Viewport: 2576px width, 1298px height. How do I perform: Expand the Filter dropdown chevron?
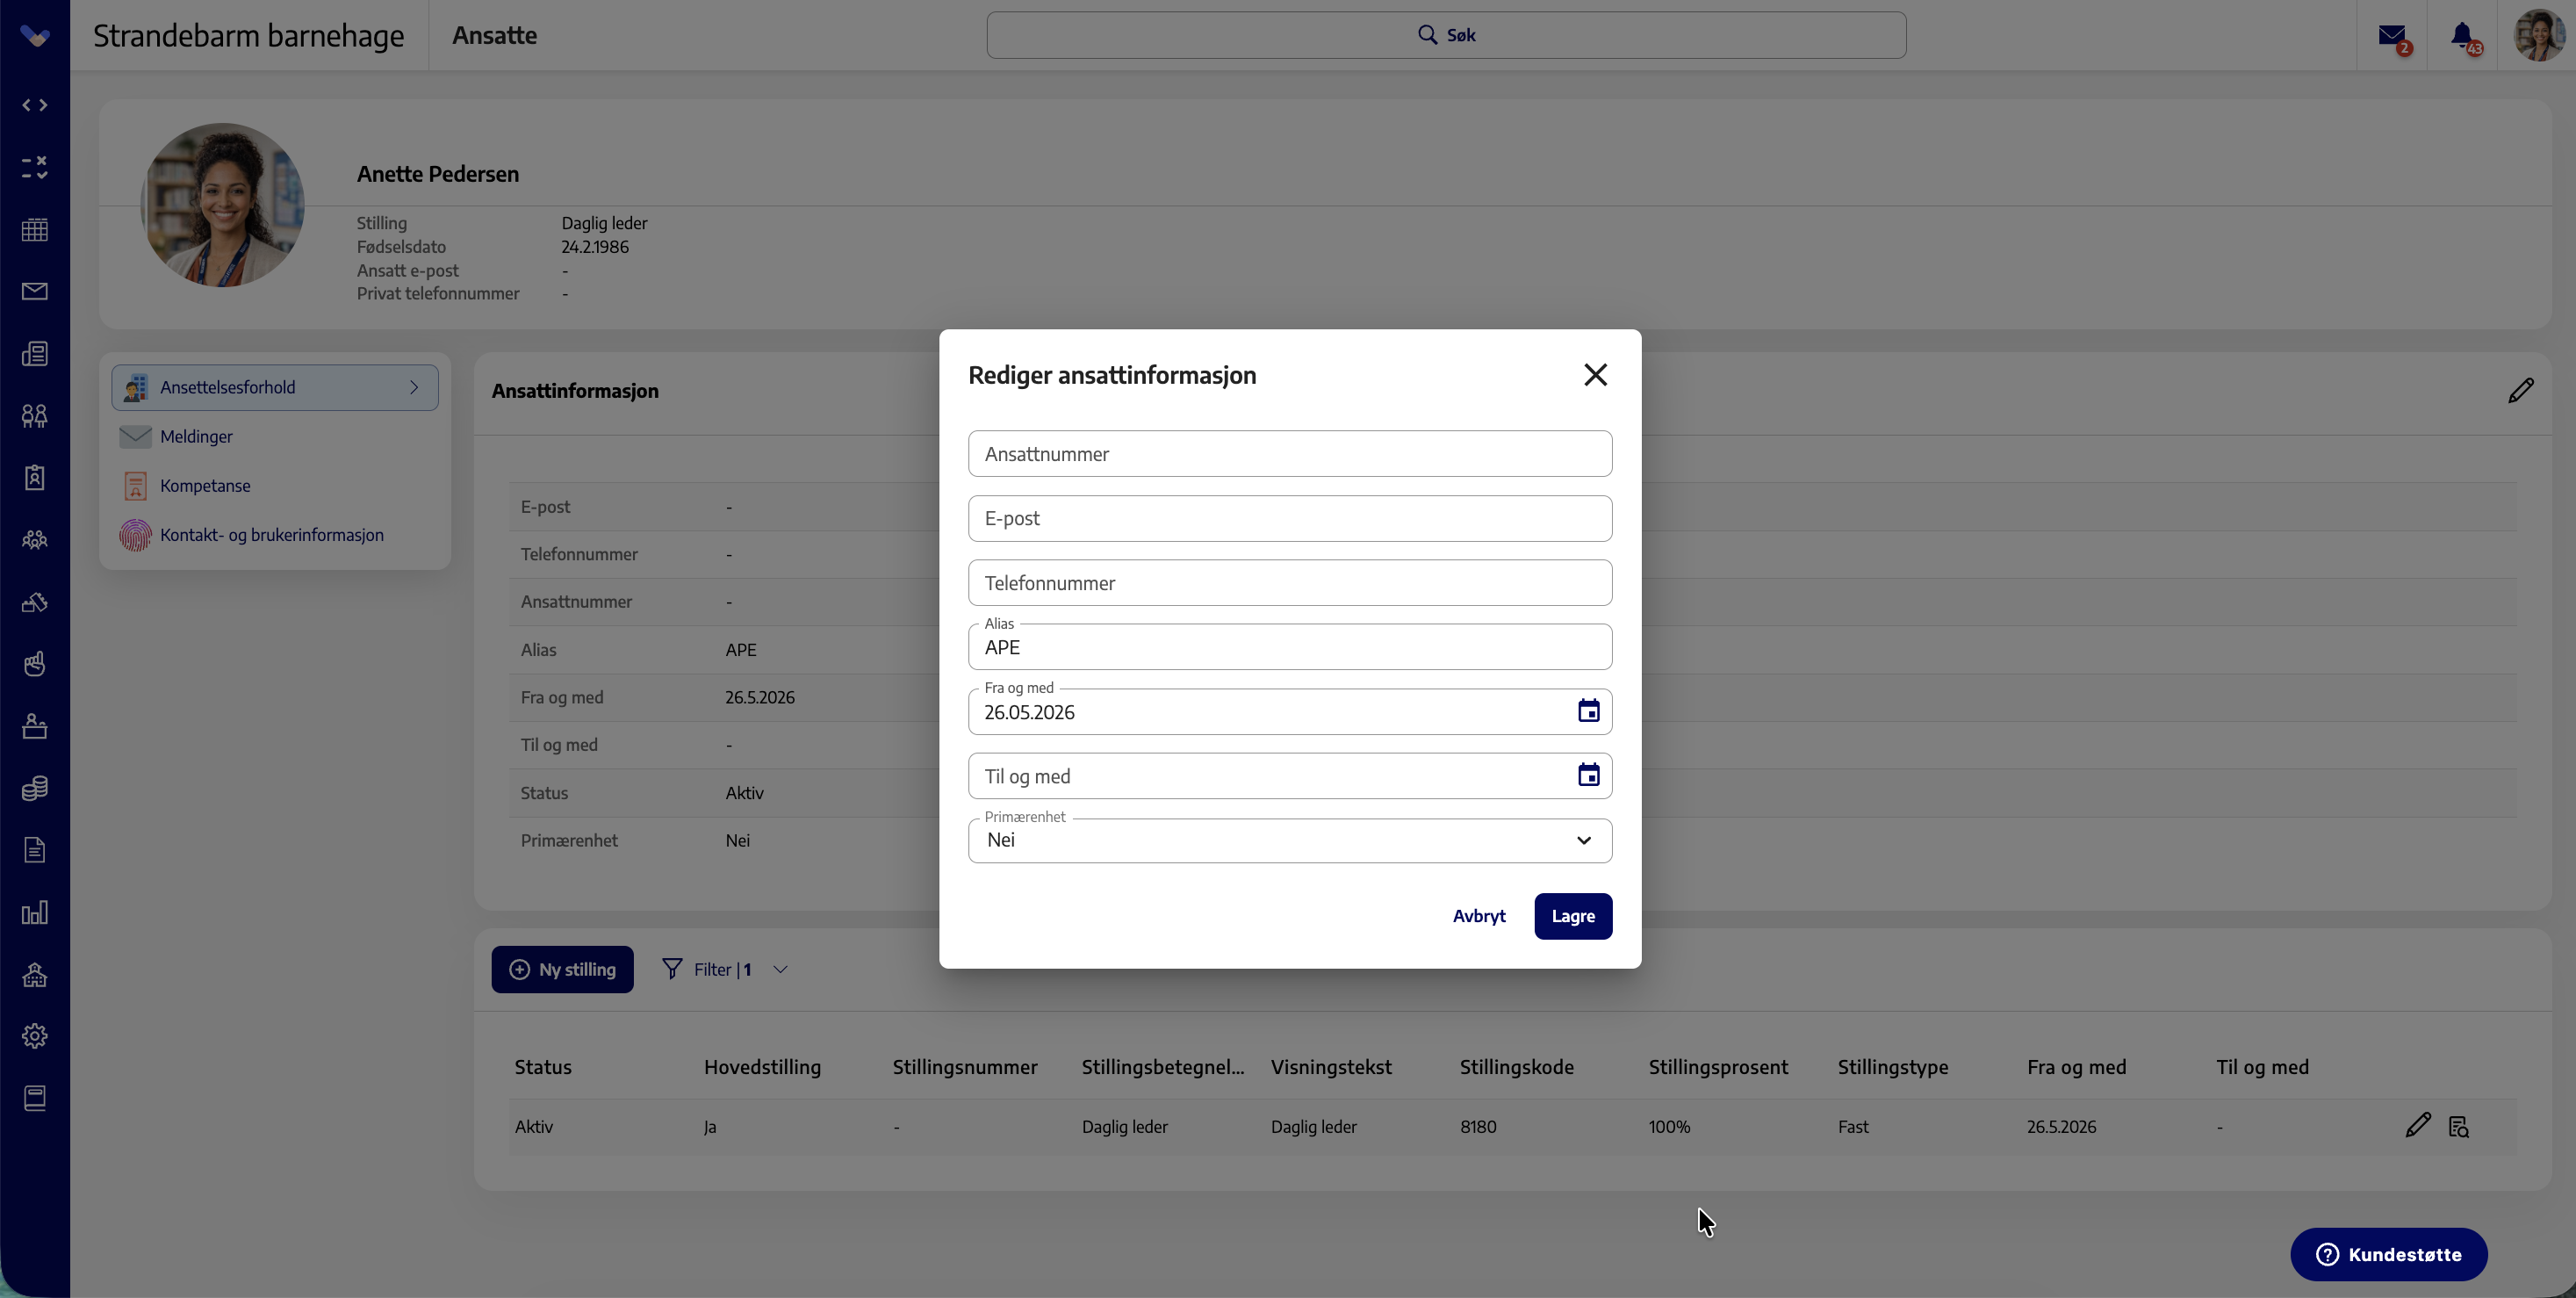(x=780, y=969)
